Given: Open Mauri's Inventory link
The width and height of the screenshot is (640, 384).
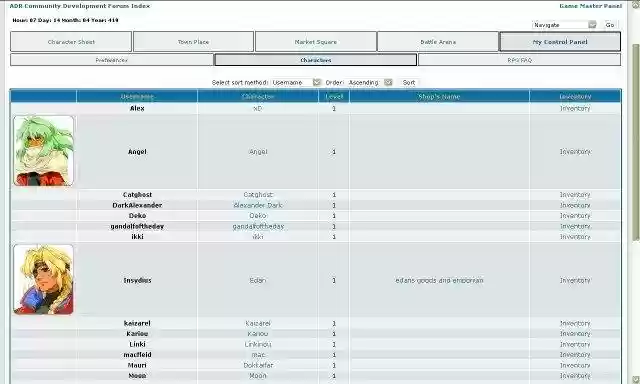Looking at the screenshot, I should [x=575, y=365].
